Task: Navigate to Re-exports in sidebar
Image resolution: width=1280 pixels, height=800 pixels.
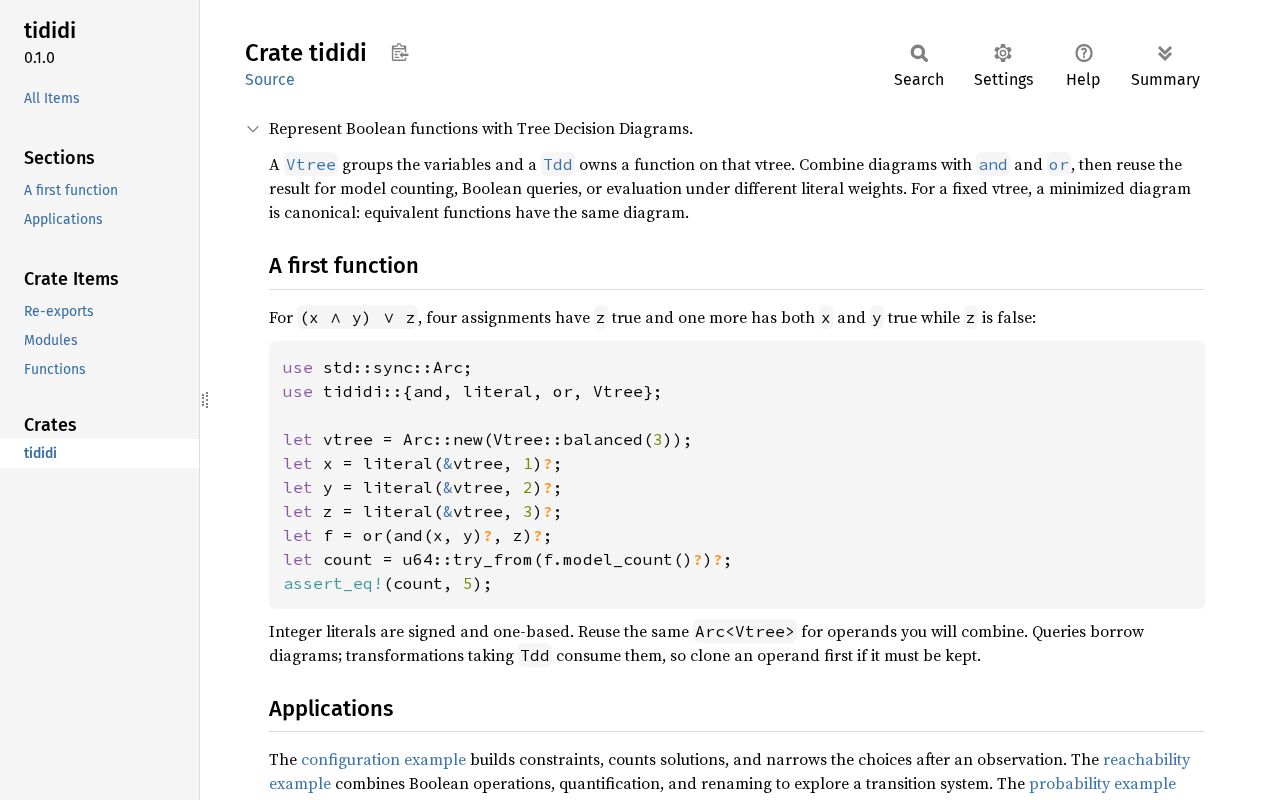Action: click(x=59, y=311)
